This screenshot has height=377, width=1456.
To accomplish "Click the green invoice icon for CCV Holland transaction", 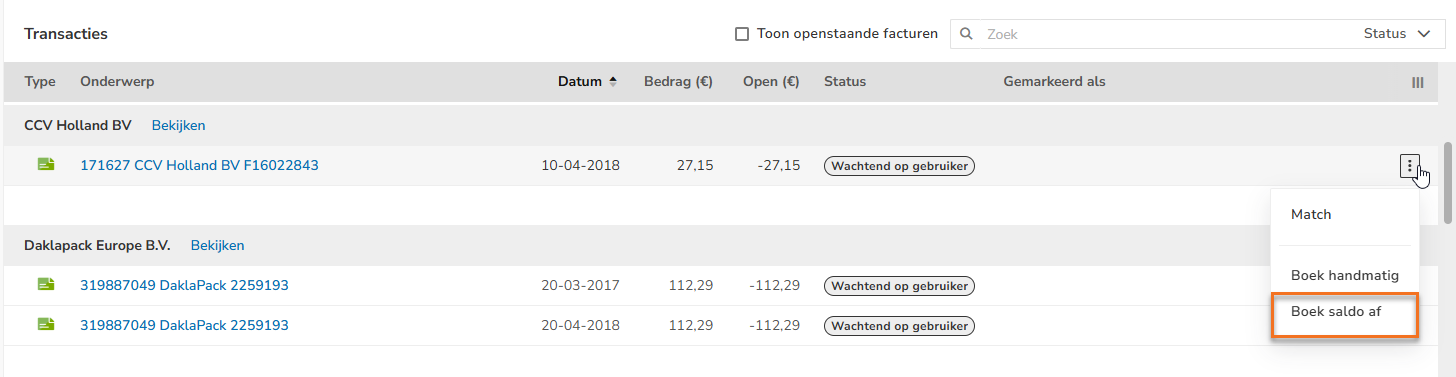I will (46, 165).
